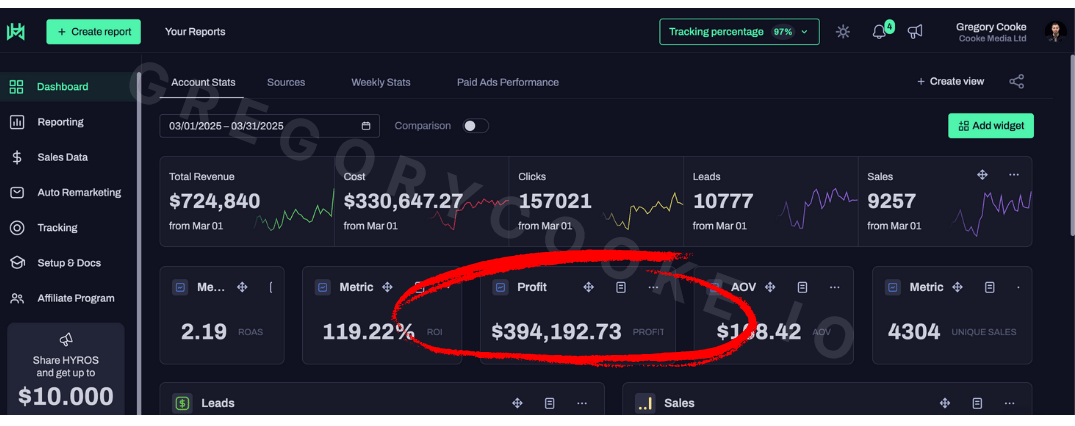Viewport: 1075px width, 426px height.
Task: Open the date range field
Action: coord(269,126)
